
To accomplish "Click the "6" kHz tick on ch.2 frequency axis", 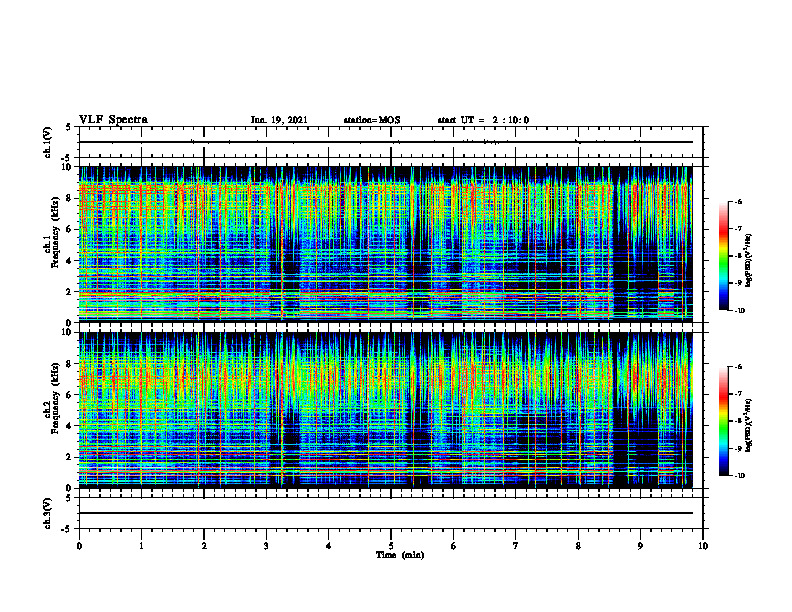I will [70, 395].
